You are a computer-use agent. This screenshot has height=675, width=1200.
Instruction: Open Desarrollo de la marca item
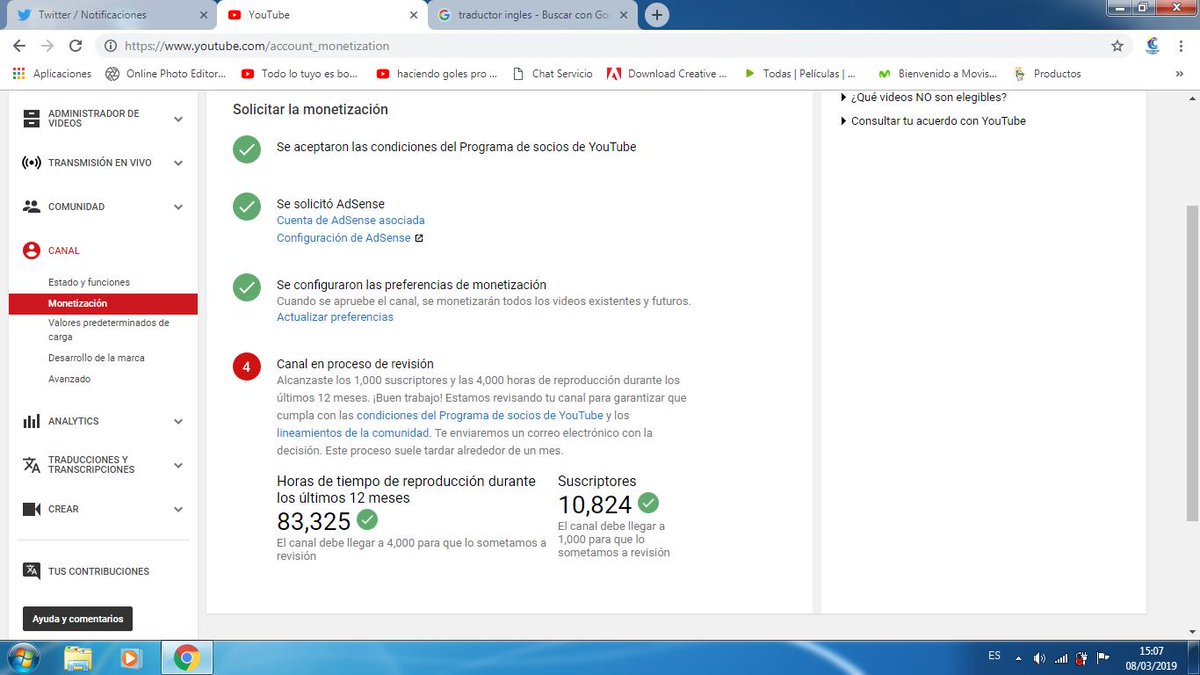(96, 358)
